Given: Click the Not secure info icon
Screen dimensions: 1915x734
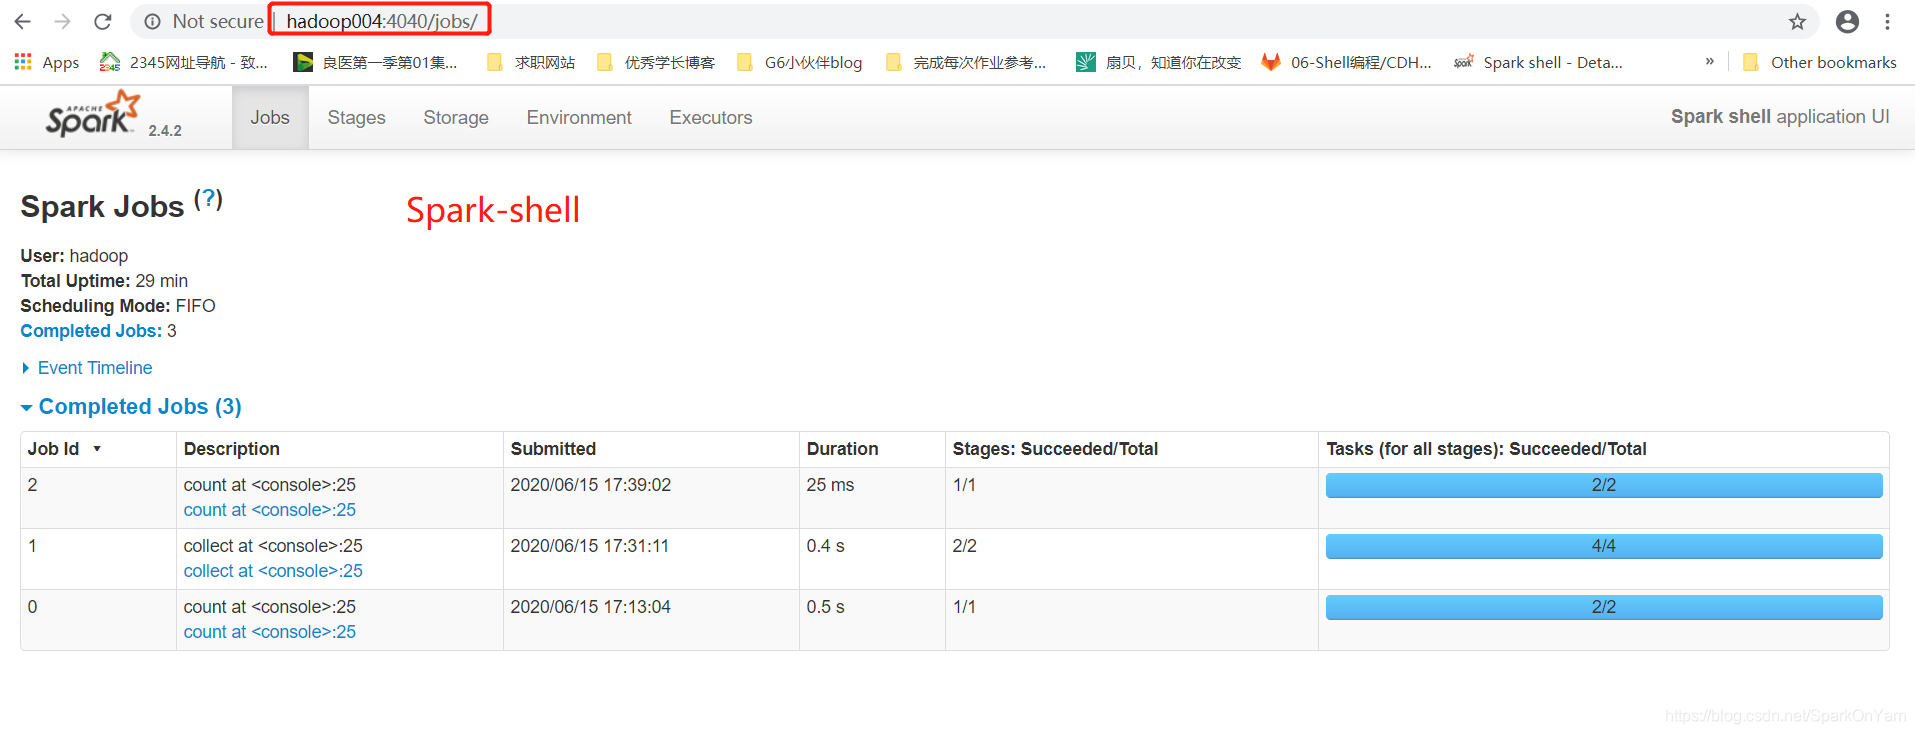Looking at the screenshot, I should click(x=152, y=21).
